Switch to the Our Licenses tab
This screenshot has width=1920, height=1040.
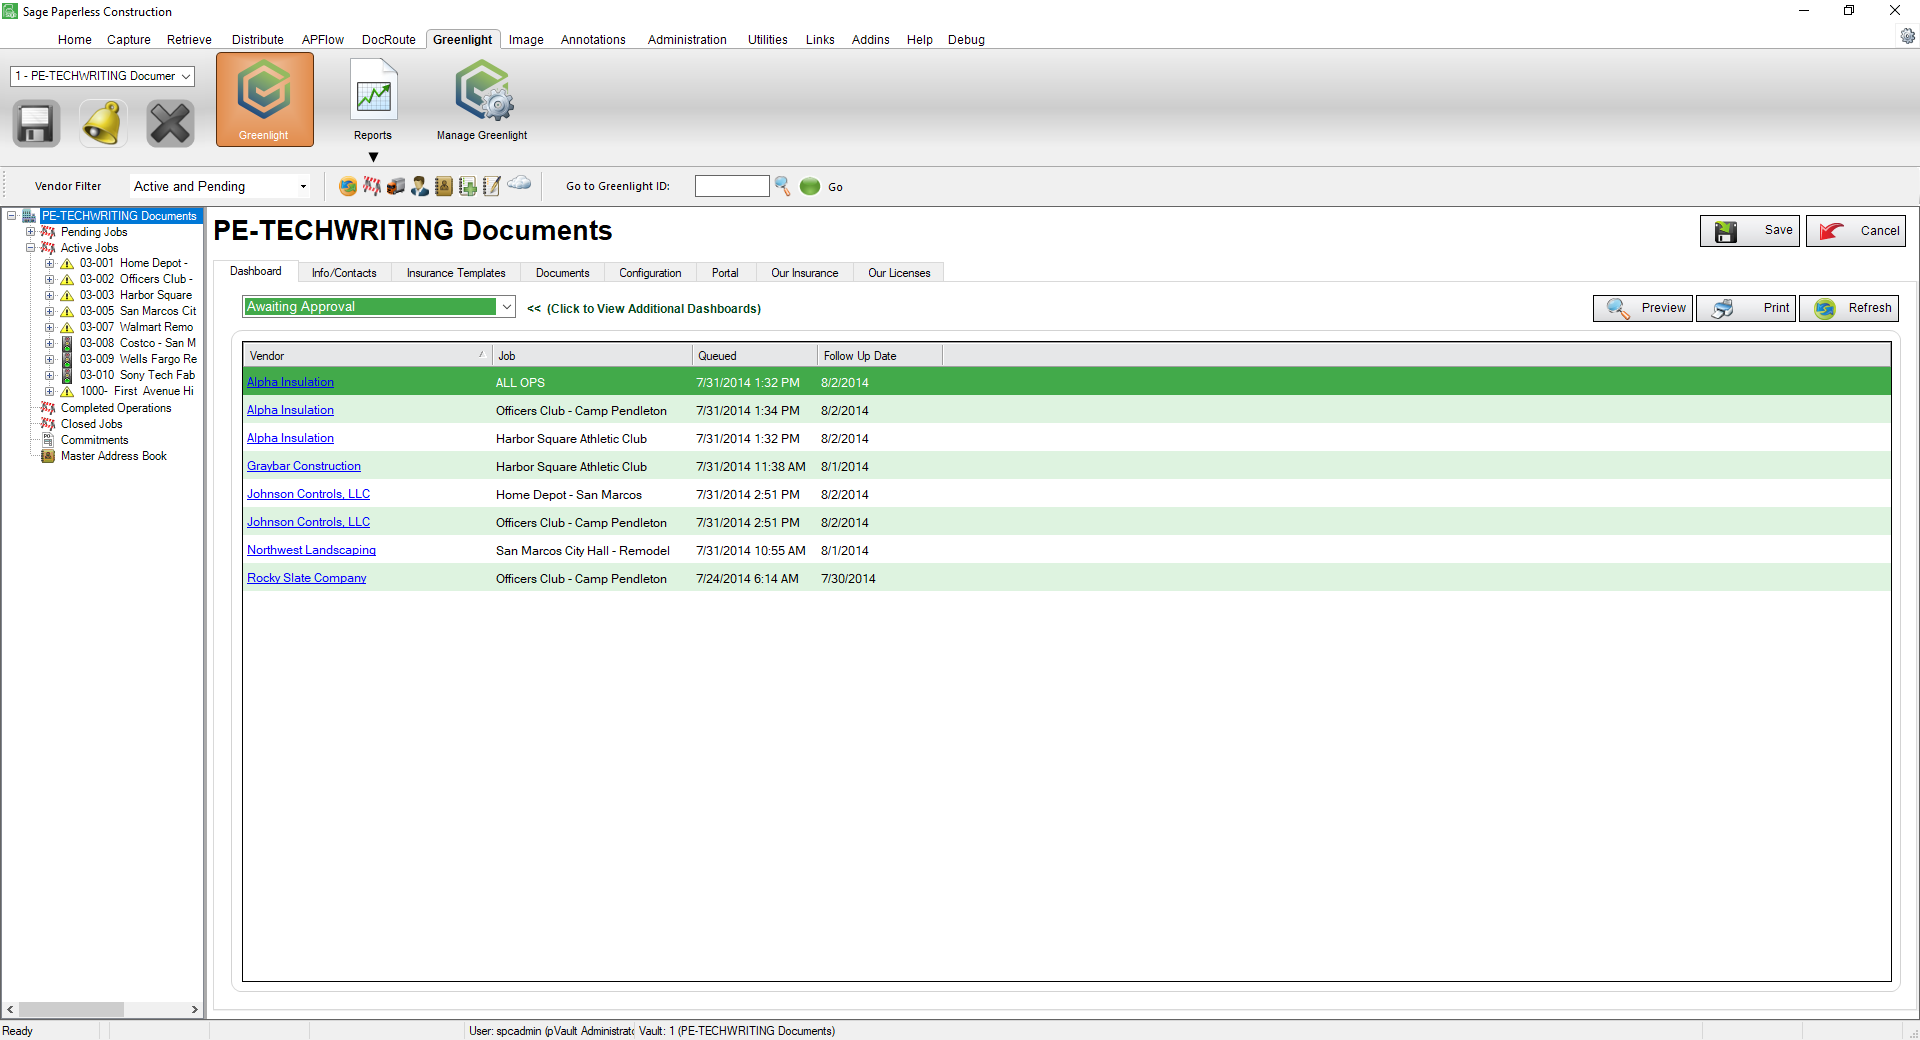click(x=899, y=273)
